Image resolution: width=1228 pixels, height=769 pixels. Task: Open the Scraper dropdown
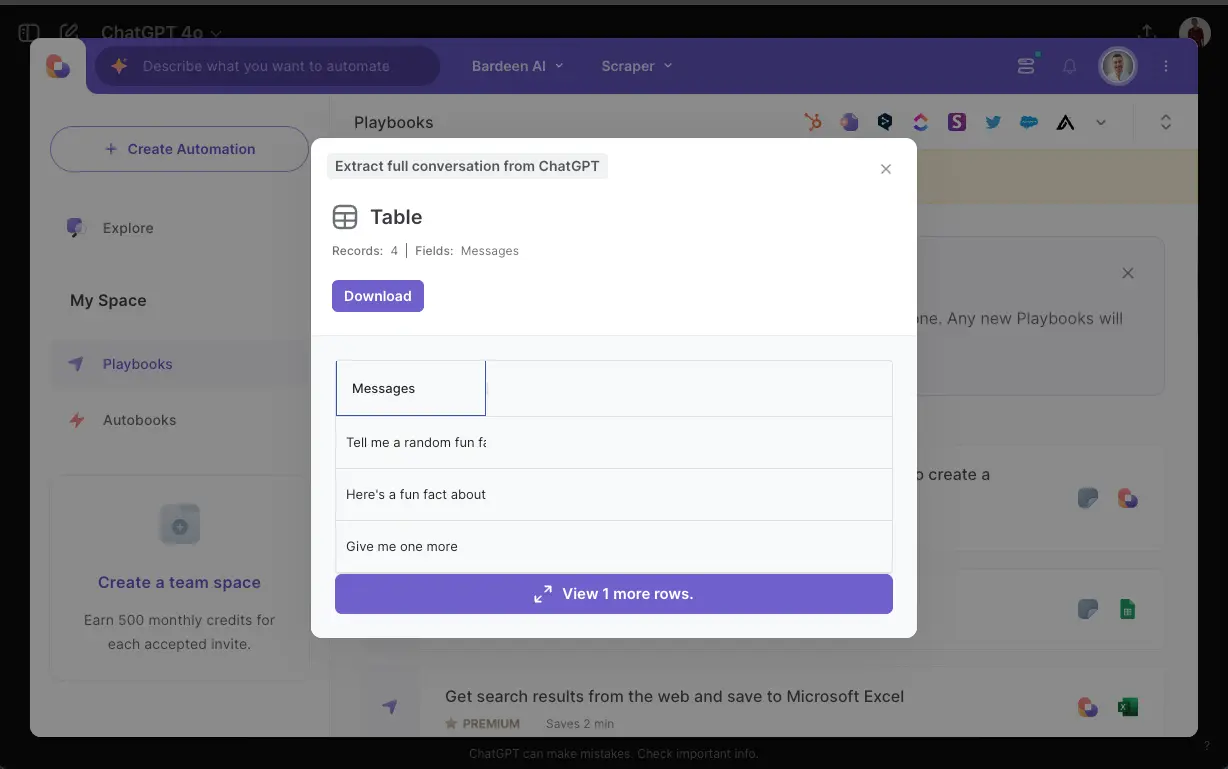click(x=636, y=66)
